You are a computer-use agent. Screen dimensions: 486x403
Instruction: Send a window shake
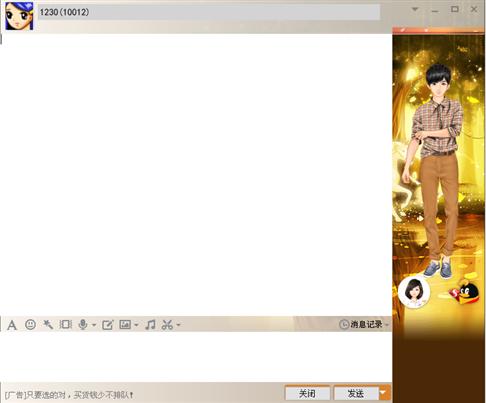tap(65, 324)
